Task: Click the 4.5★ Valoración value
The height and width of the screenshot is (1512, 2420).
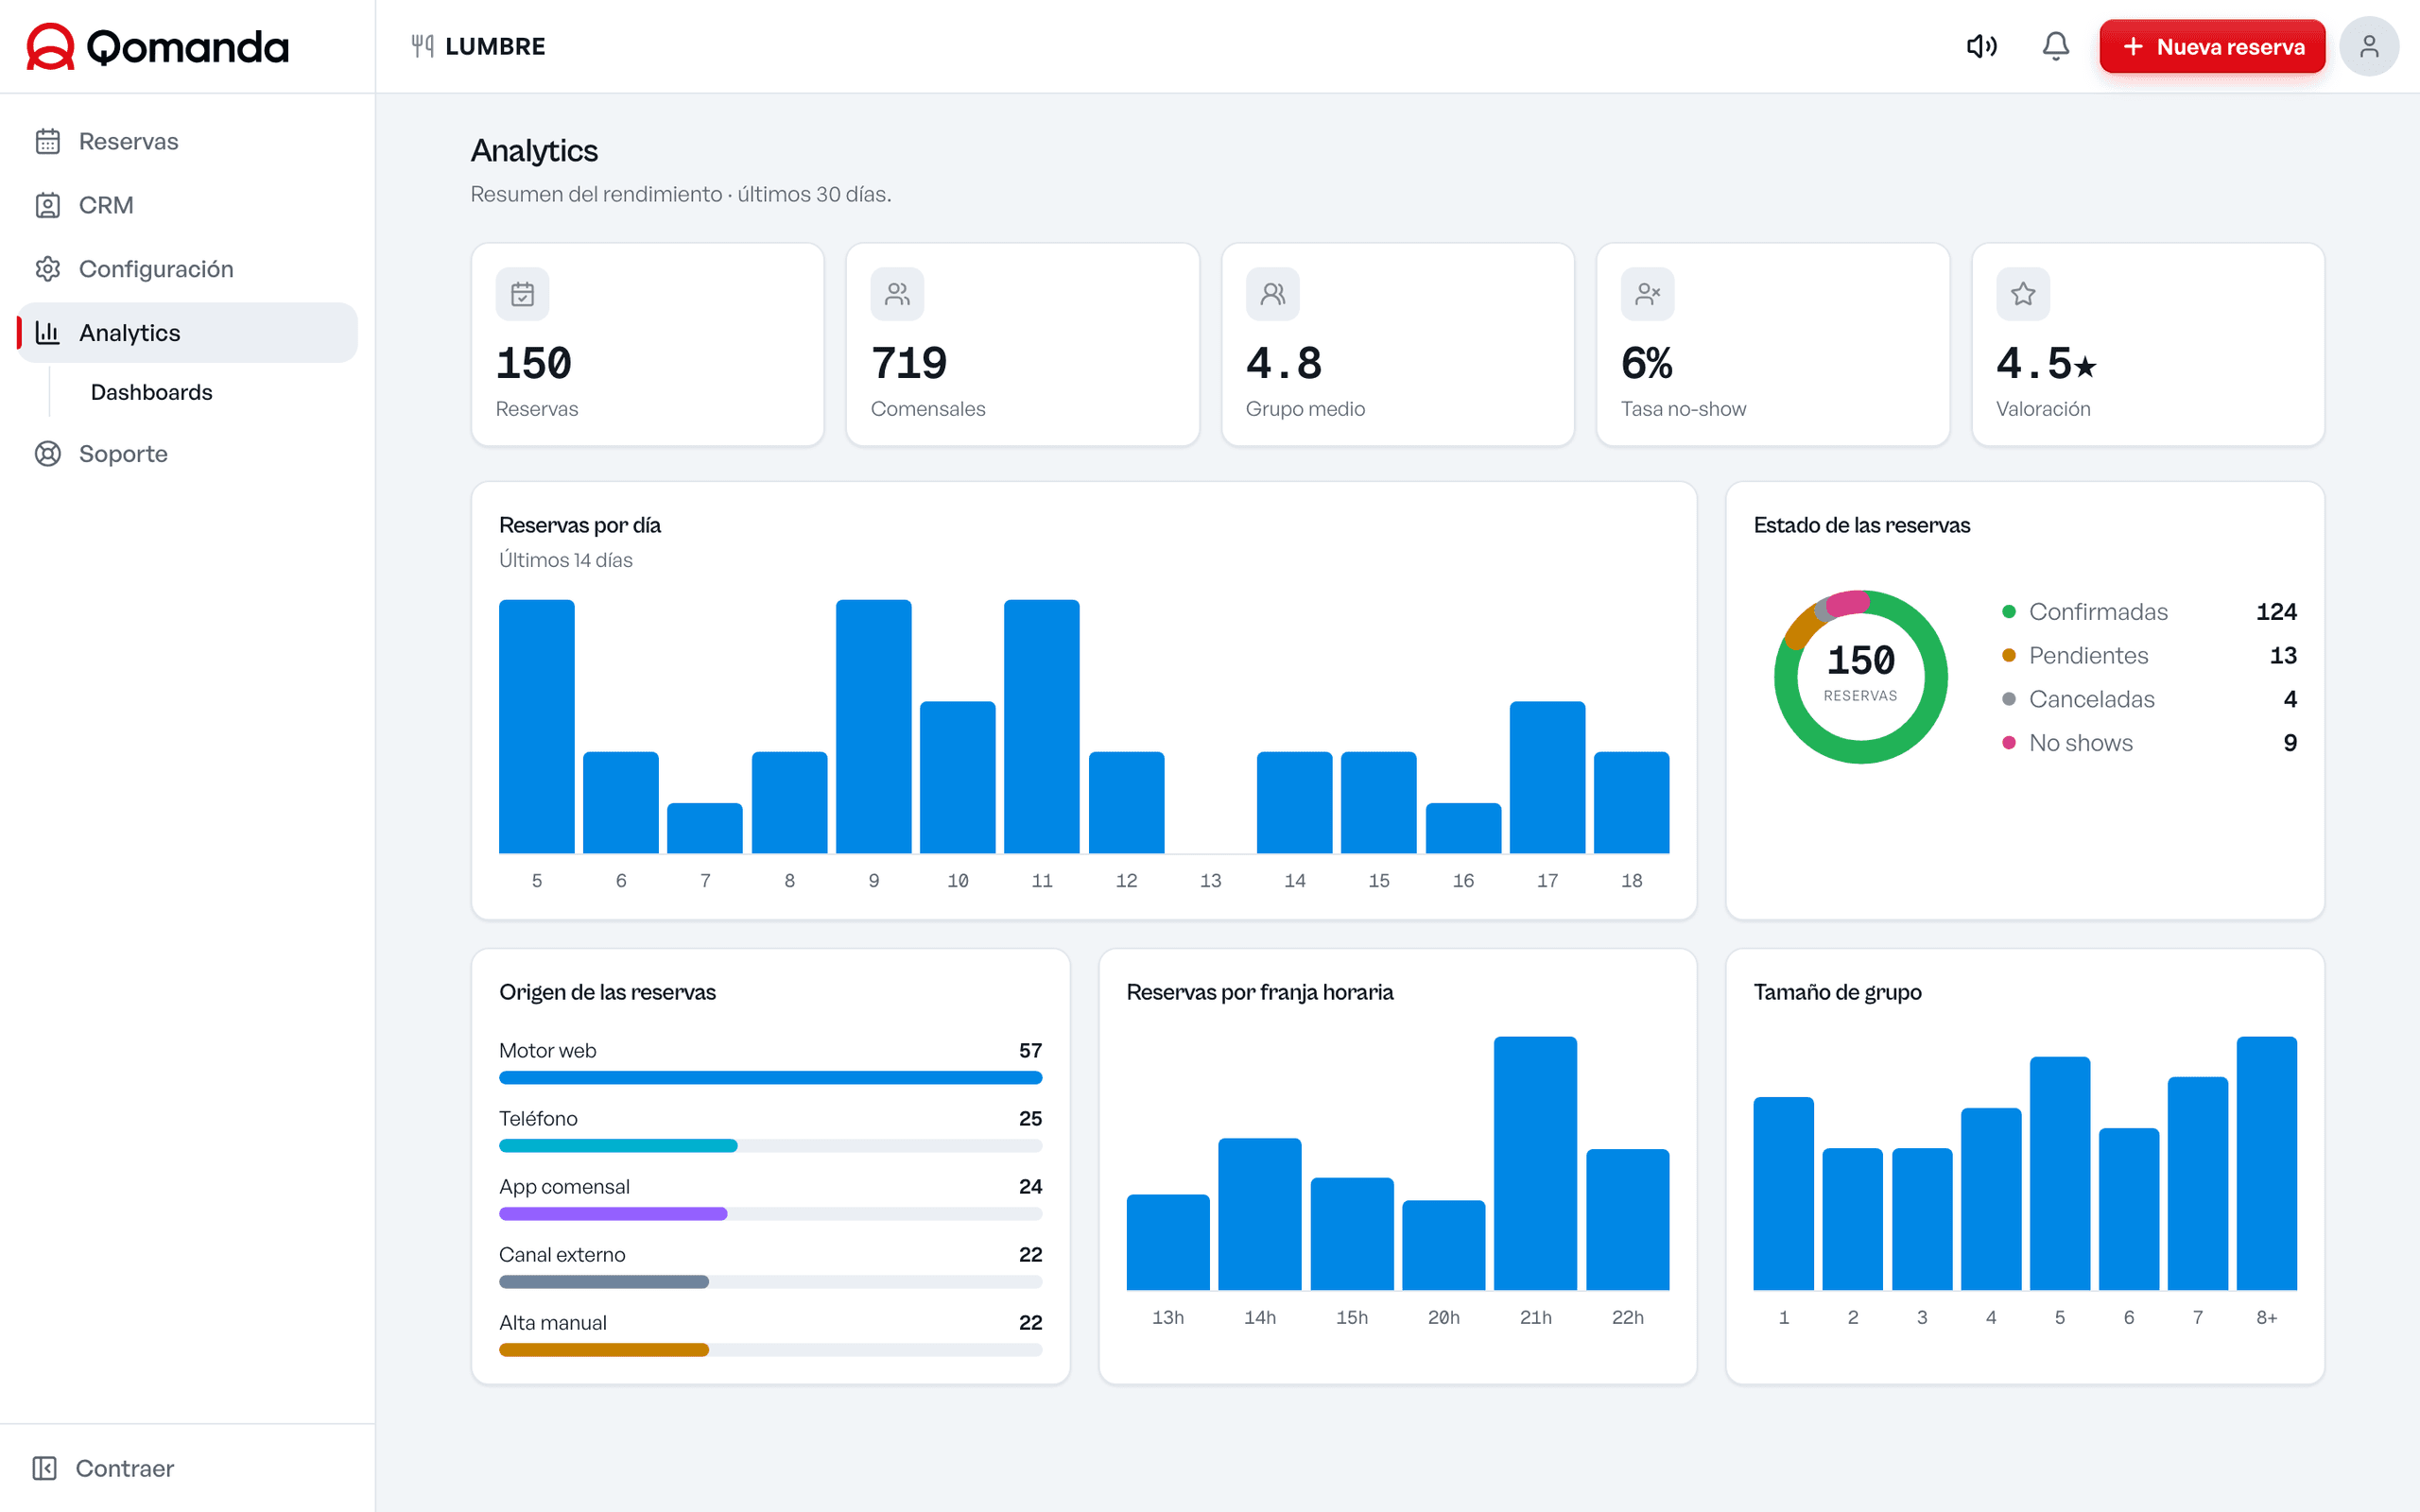Action: pos(2046,363)
